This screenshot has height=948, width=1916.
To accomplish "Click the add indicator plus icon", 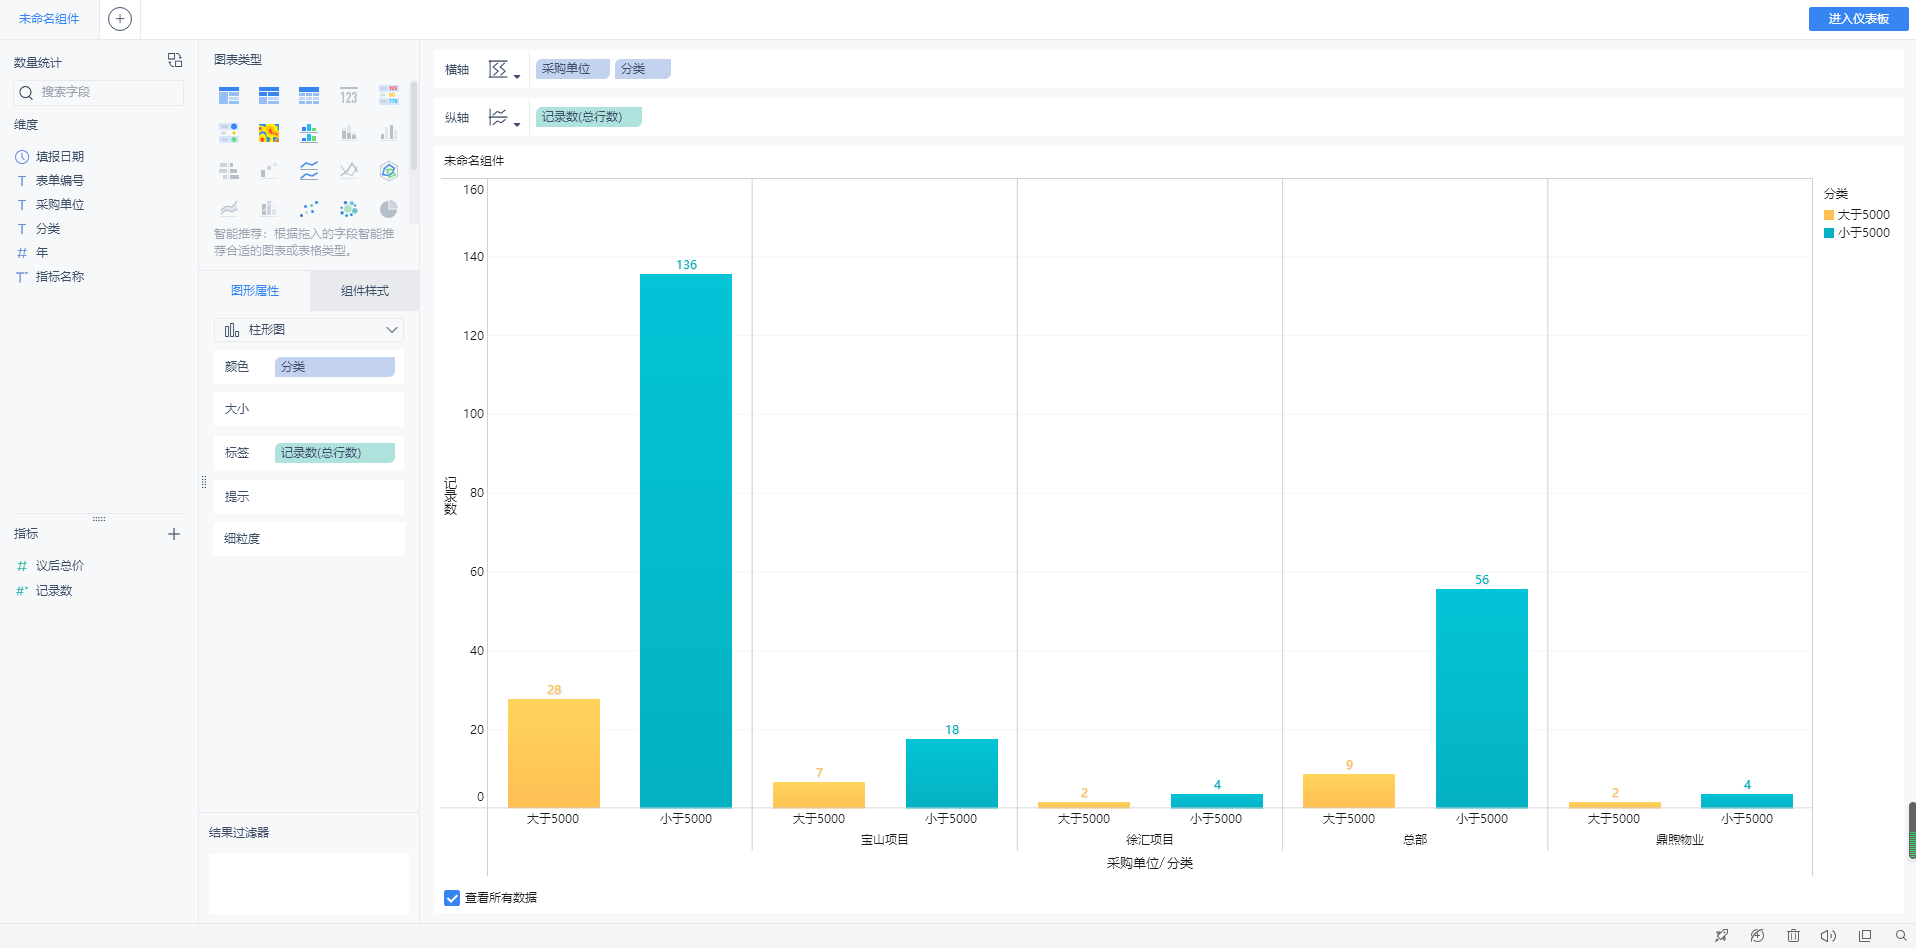I will point(174,534).
